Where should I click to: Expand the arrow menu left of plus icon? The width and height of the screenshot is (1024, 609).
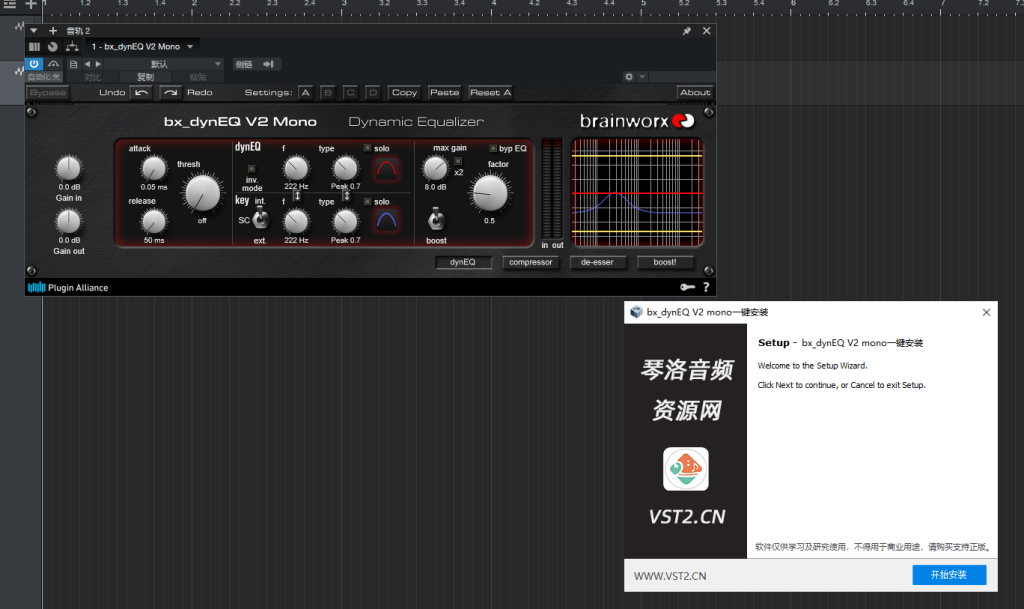click(33, 31)
